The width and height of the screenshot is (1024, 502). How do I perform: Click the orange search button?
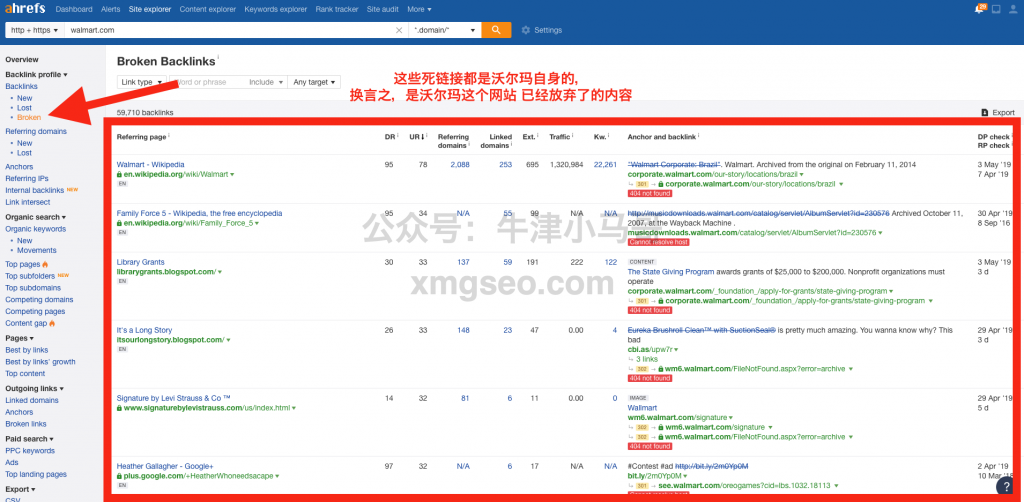click(496, 30)
